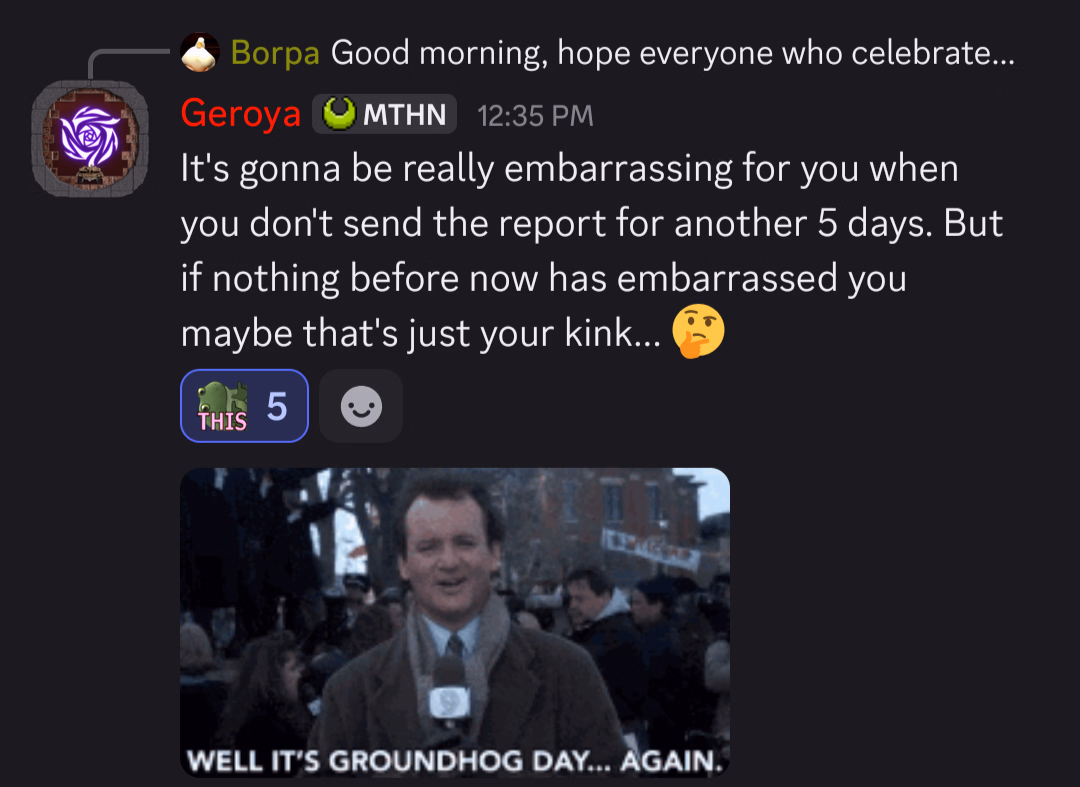1080x787 pixels.
Task: Click the 'WELL IT'S GROUNDHOG DAY' caption
Action: 455,761
